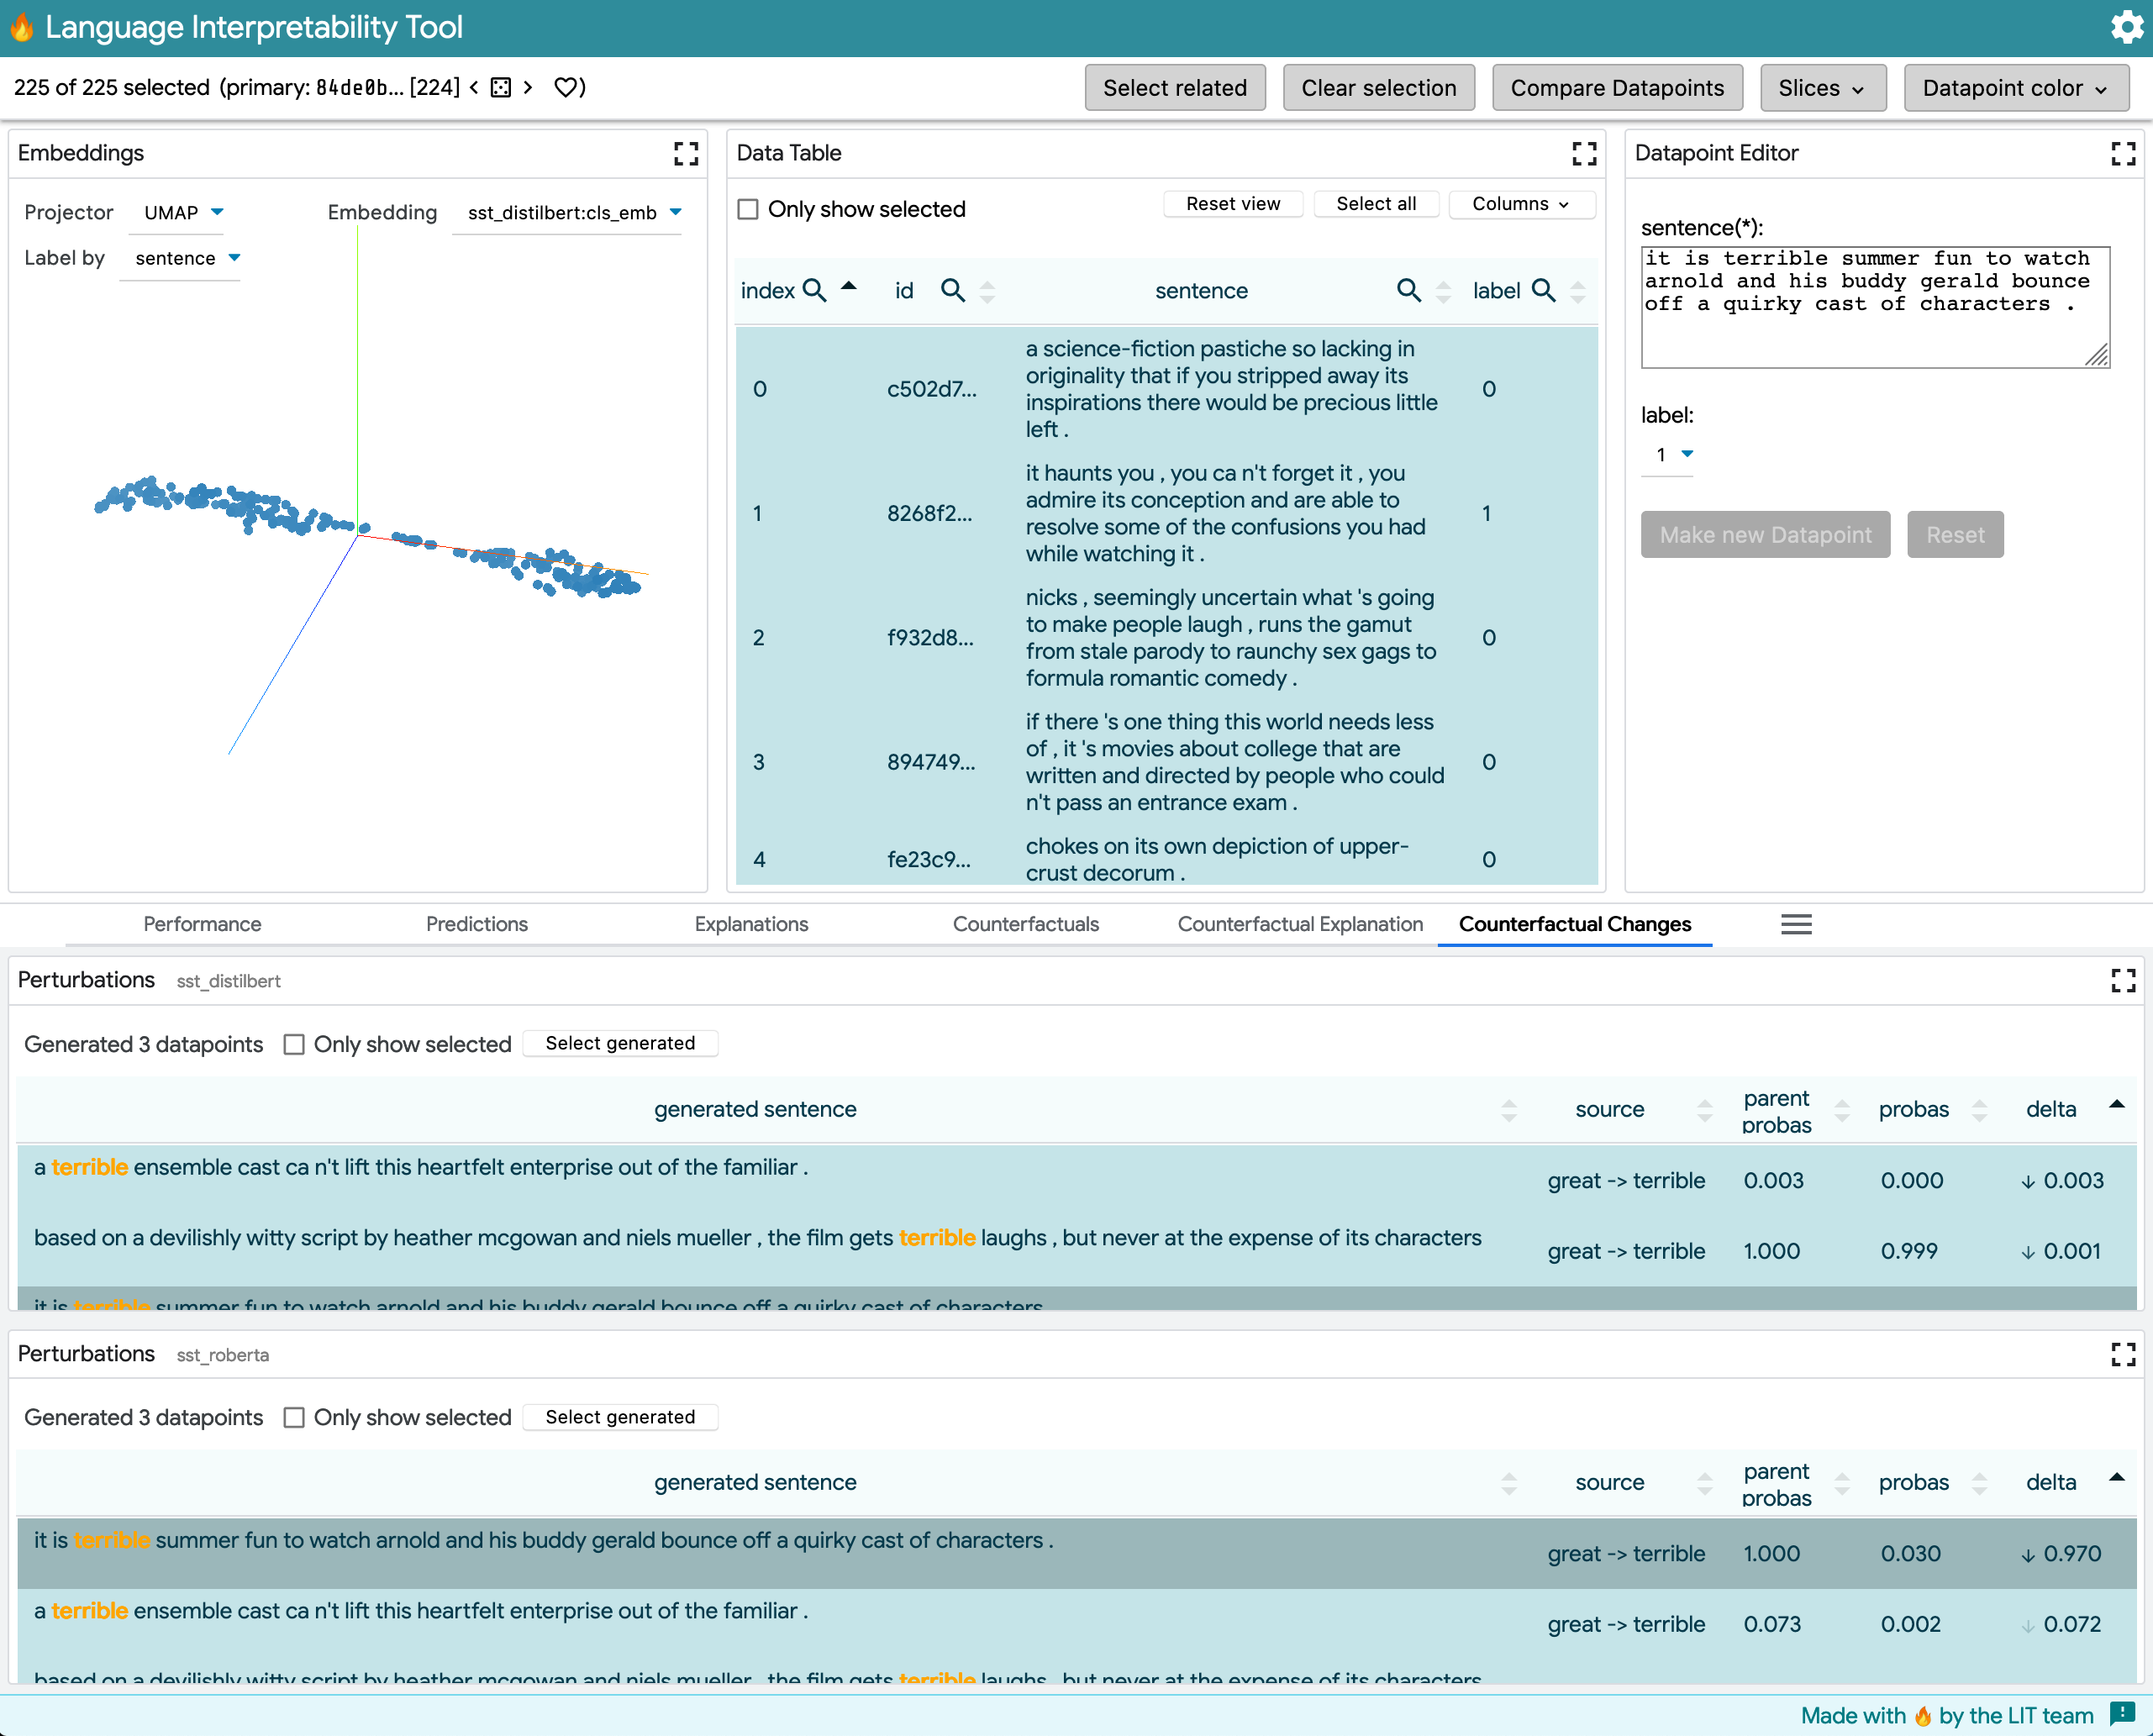Open the Columns selector in Data Table

pyautogui.click(x=1521, y=204)
